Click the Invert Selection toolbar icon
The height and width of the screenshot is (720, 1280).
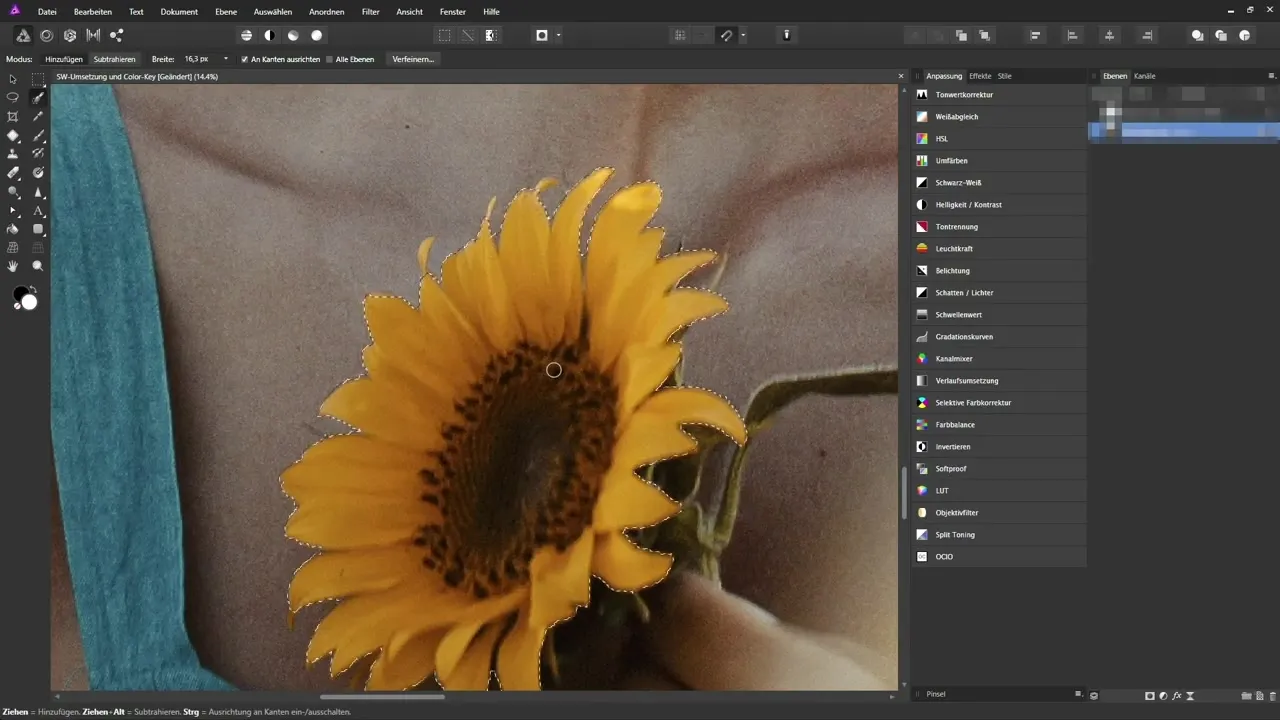click(491, 35)
